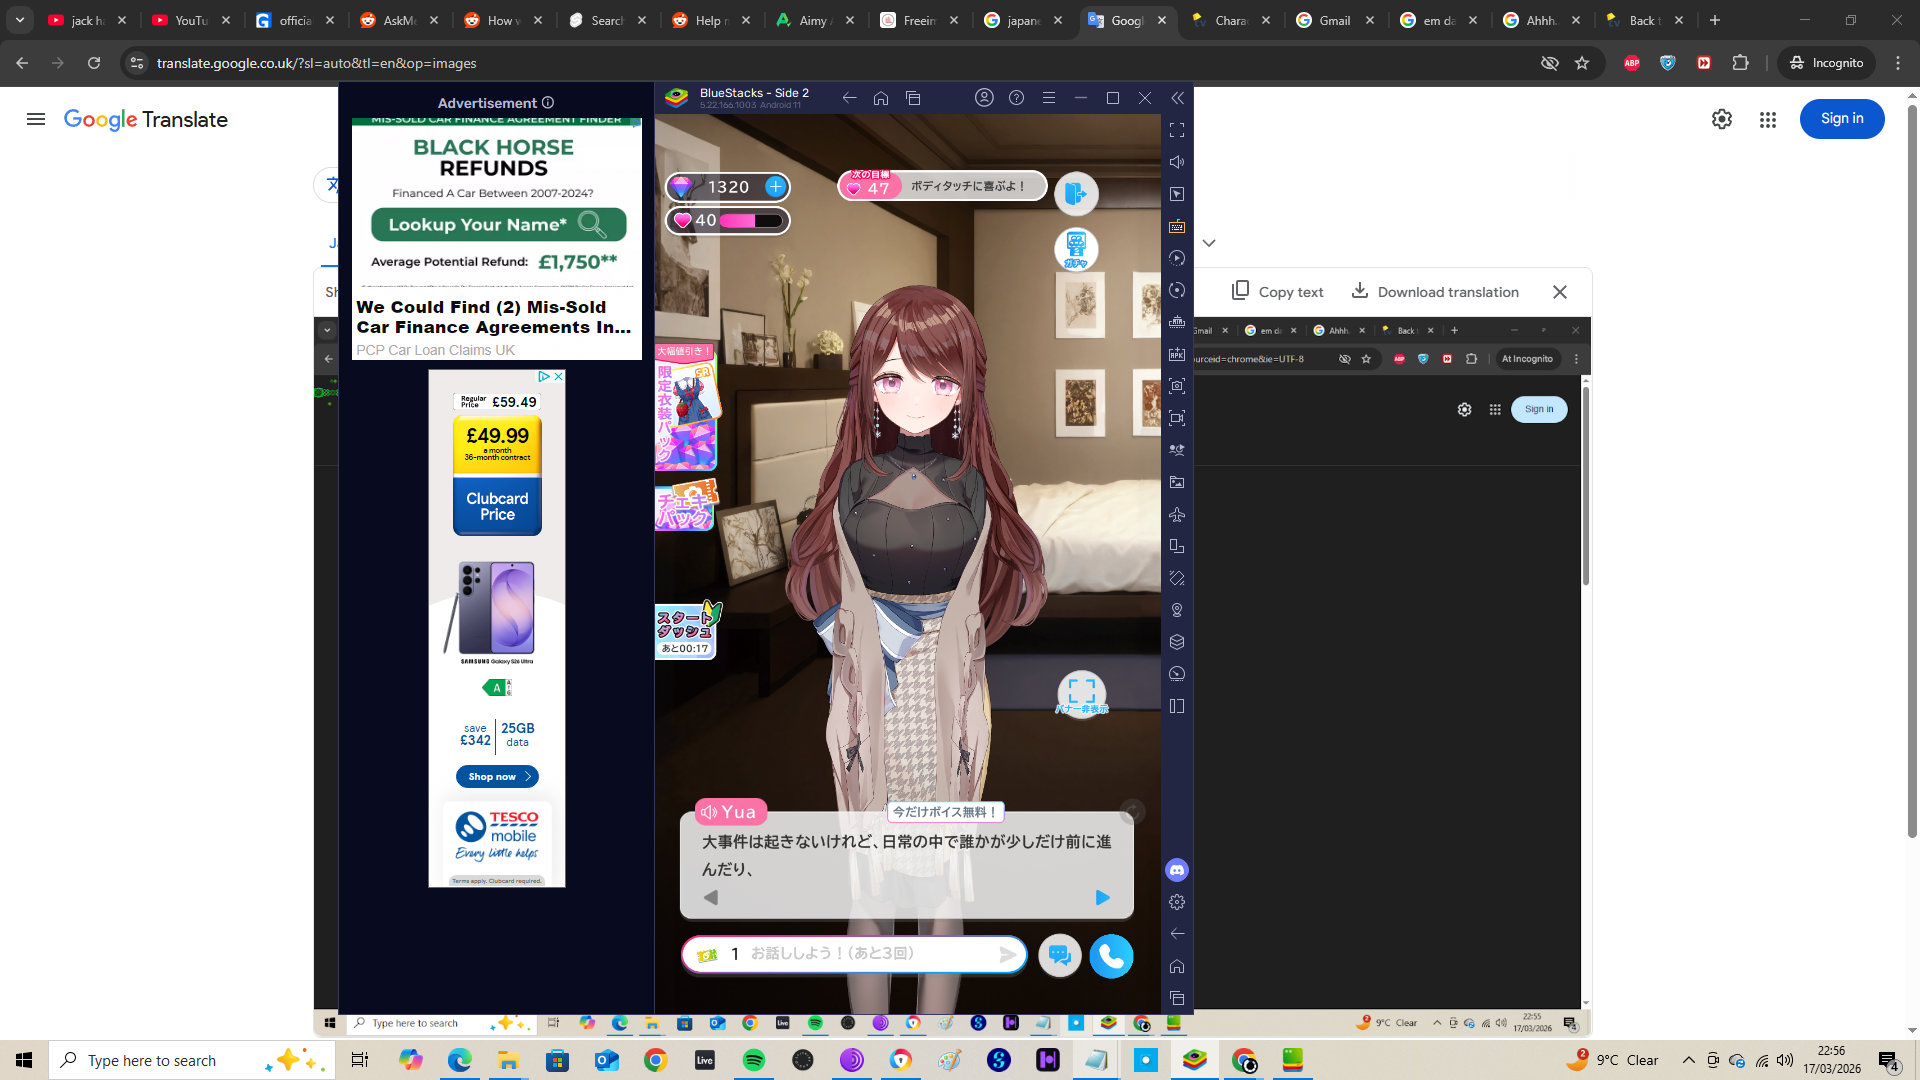Bookmark page with star icon
The image size is (1920, 1080).
(1582, 63)
